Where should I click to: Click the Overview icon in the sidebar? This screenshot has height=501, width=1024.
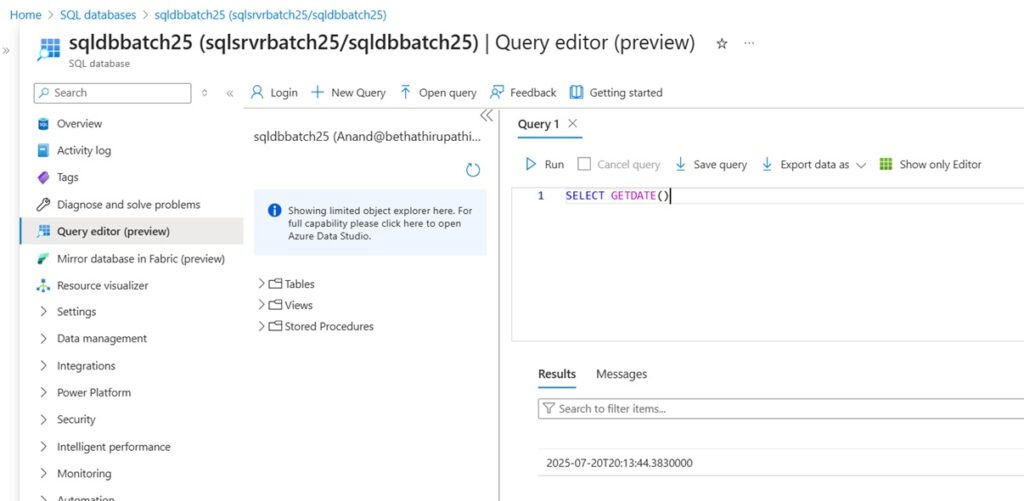coord(43,123)
